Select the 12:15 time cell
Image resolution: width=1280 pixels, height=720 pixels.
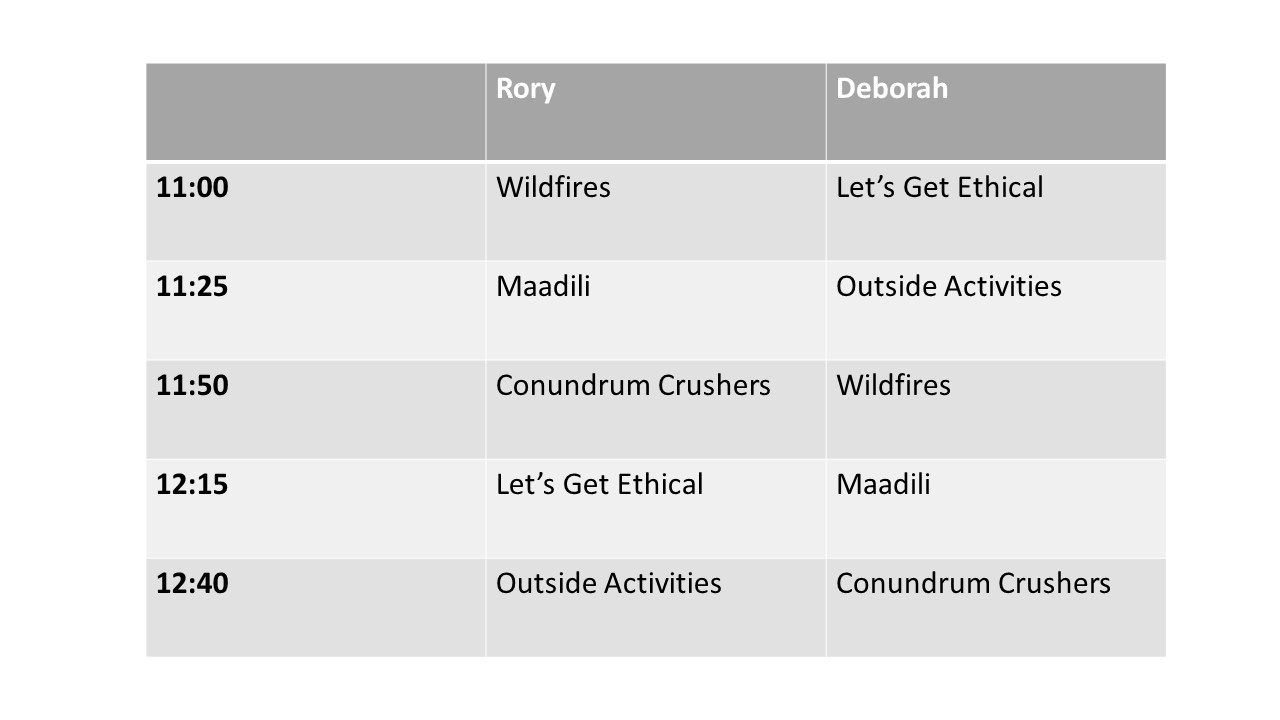pyautogui.click(x=316, y=508)
